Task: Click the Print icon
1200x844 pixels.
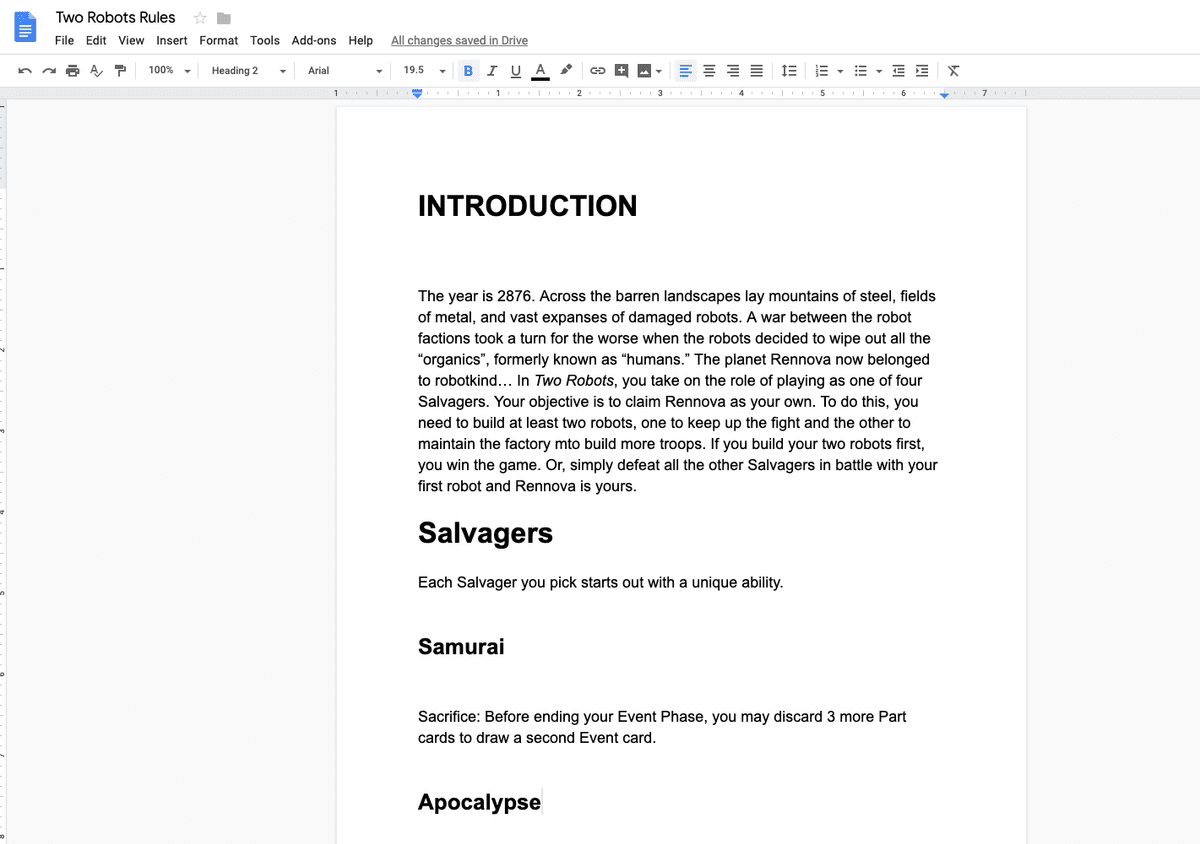Action: pos(72,71)
